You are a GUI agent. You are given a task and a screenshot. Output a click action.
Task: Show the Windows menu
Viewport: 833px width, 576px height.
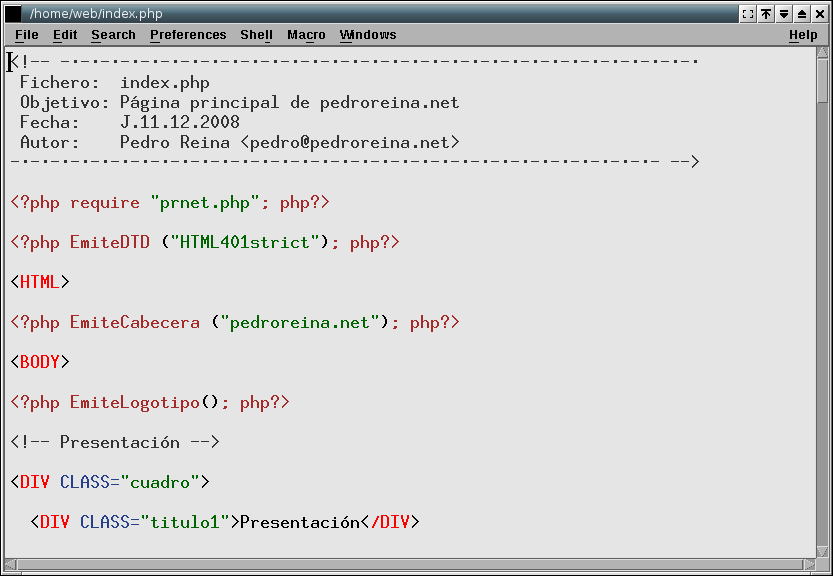click(x=368, y=35)
